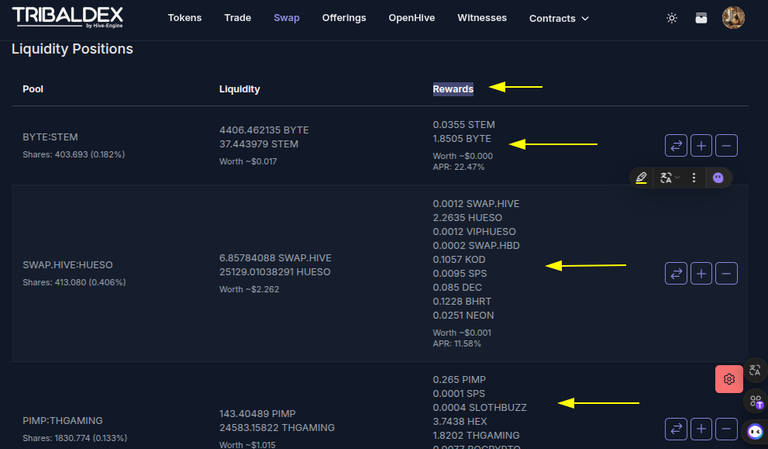Viewport: 768px width, 449px height.
Task: Toggle the light theme sun icon
Action: [672, 18]
